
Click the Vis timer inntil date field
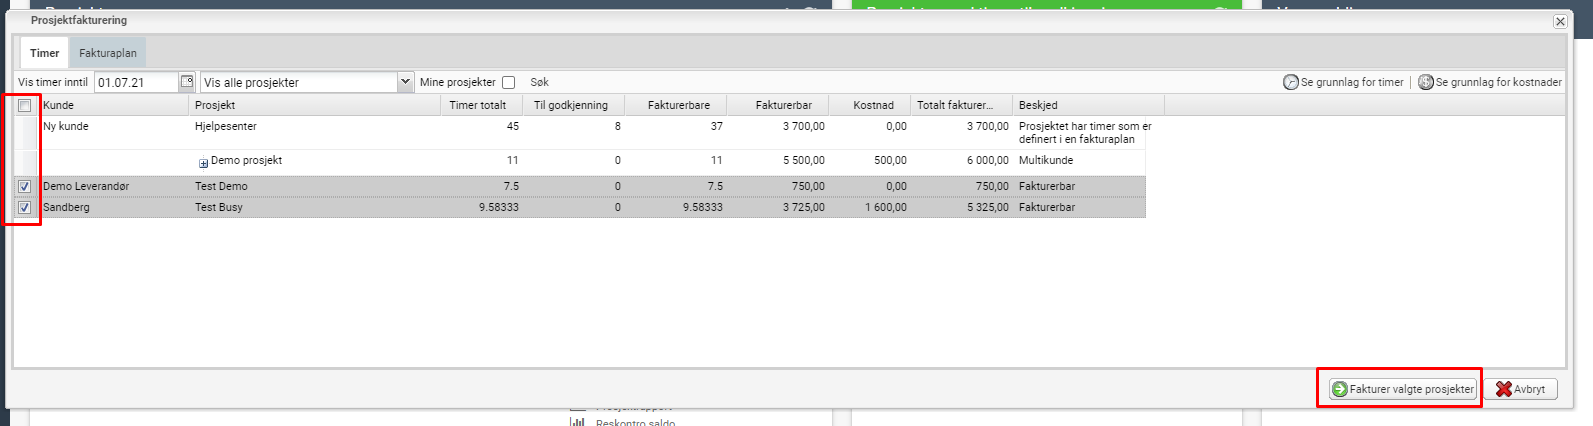click(135, 82)
